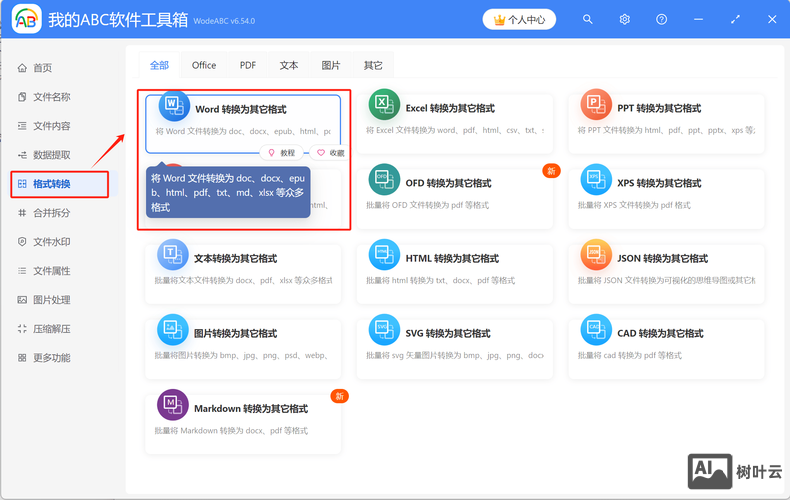Click the 文件内容 label in sidebar
Screen dimensions: 790x500
tap(52, 126)
